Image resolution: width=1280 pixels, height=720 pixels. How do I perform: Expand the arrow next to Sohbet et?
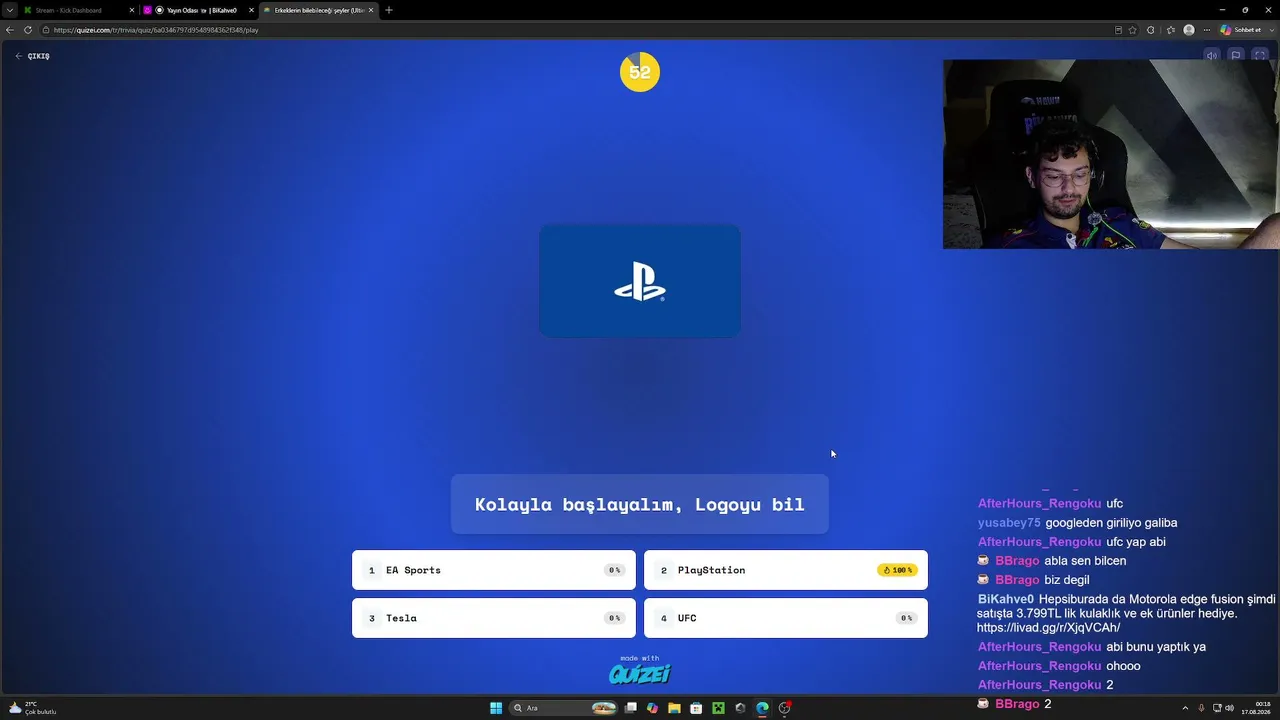point(1270,30)
